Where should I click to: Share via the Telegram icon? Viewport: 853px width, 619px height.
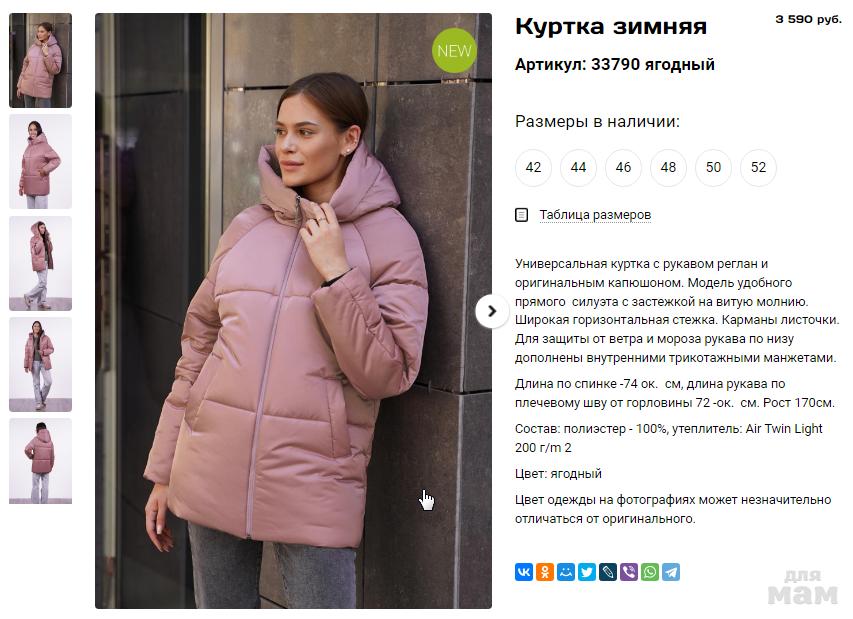coord(671,572)
